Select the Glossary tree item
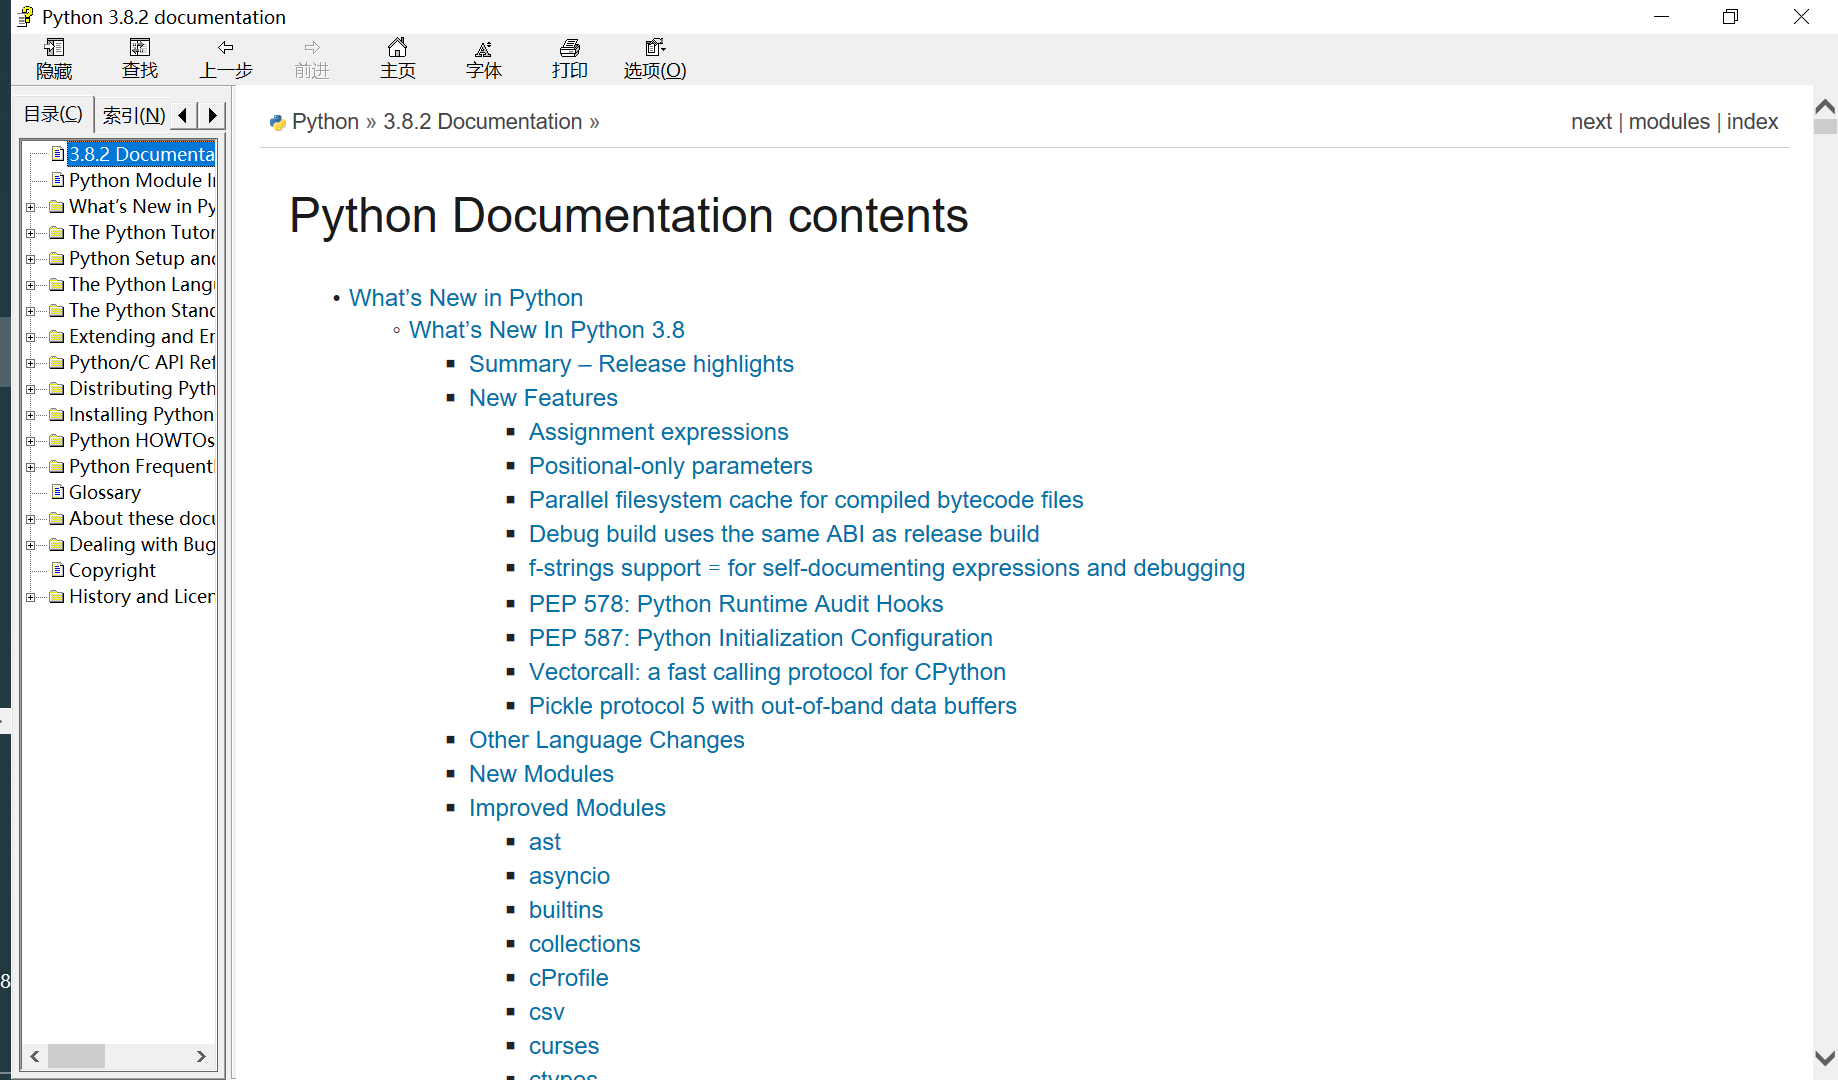 pyautogui.click(x=105, y=492)
